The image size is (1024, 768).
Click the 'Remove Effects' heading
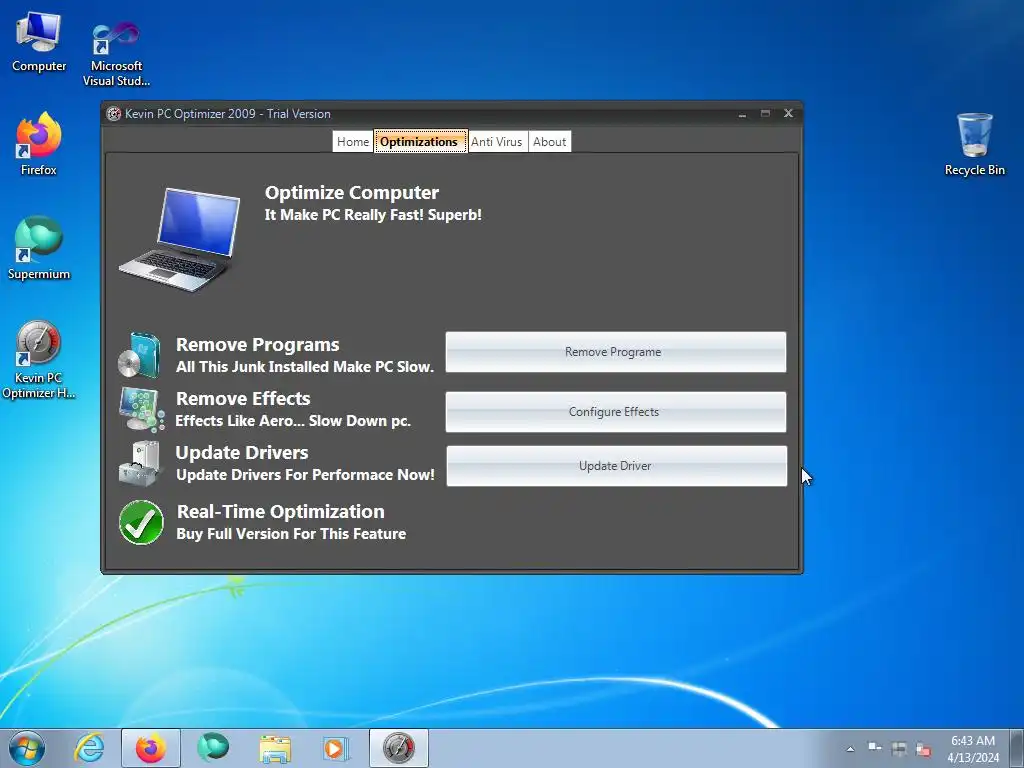pos(243,399)
